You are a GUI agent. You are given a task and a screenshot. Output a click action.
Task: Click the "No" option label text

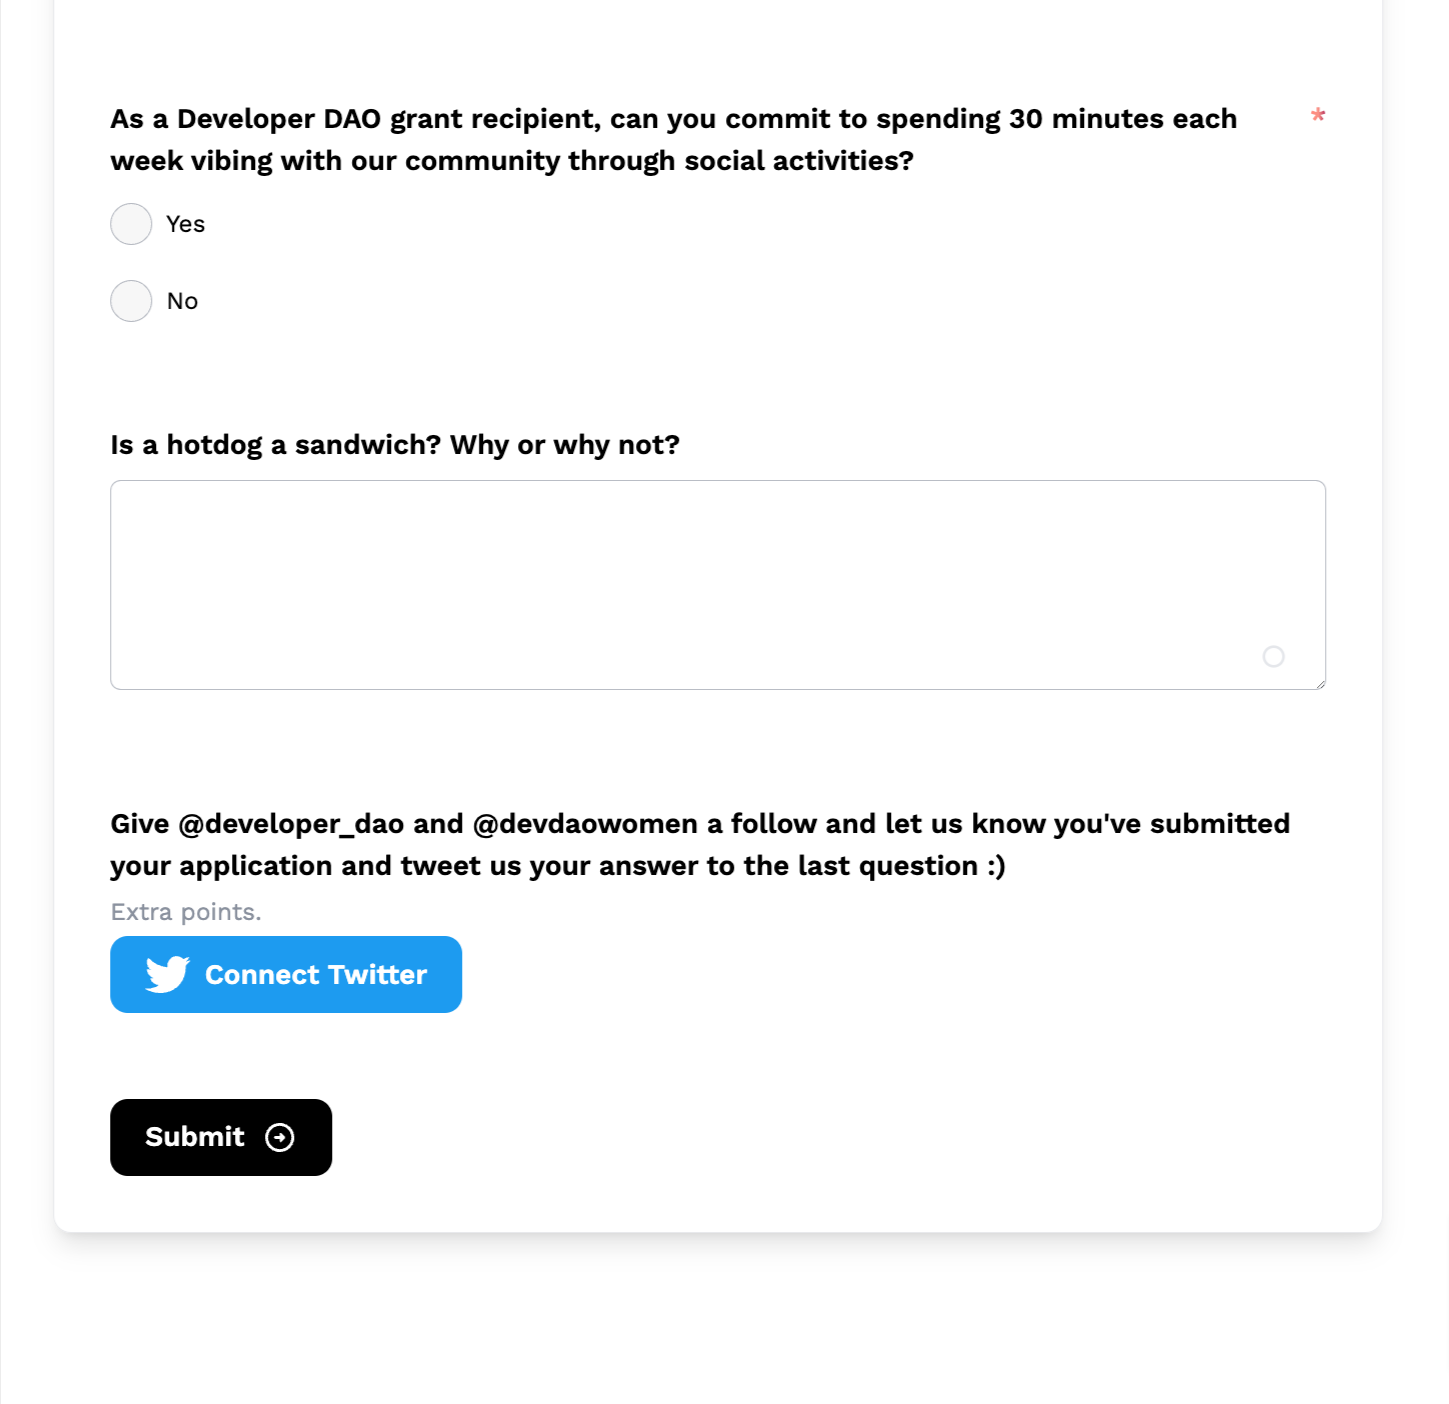tap(182, 301)
